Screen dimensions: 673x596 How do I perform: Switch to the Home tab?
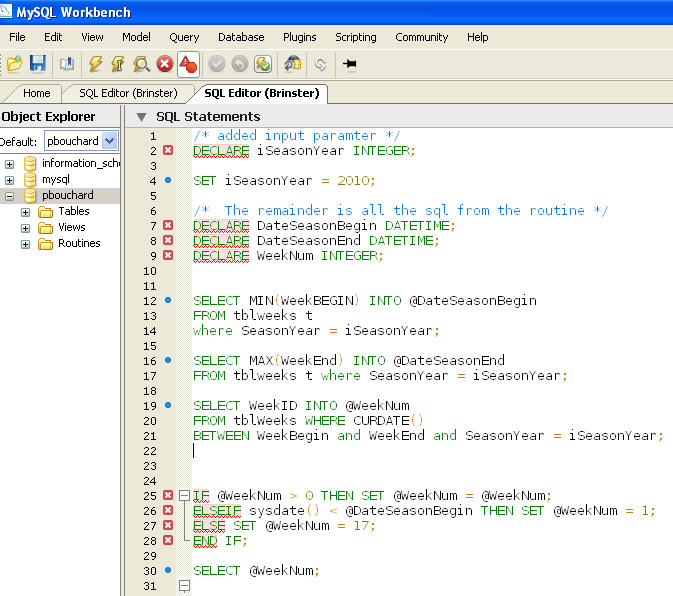click(x=36, y=93)
